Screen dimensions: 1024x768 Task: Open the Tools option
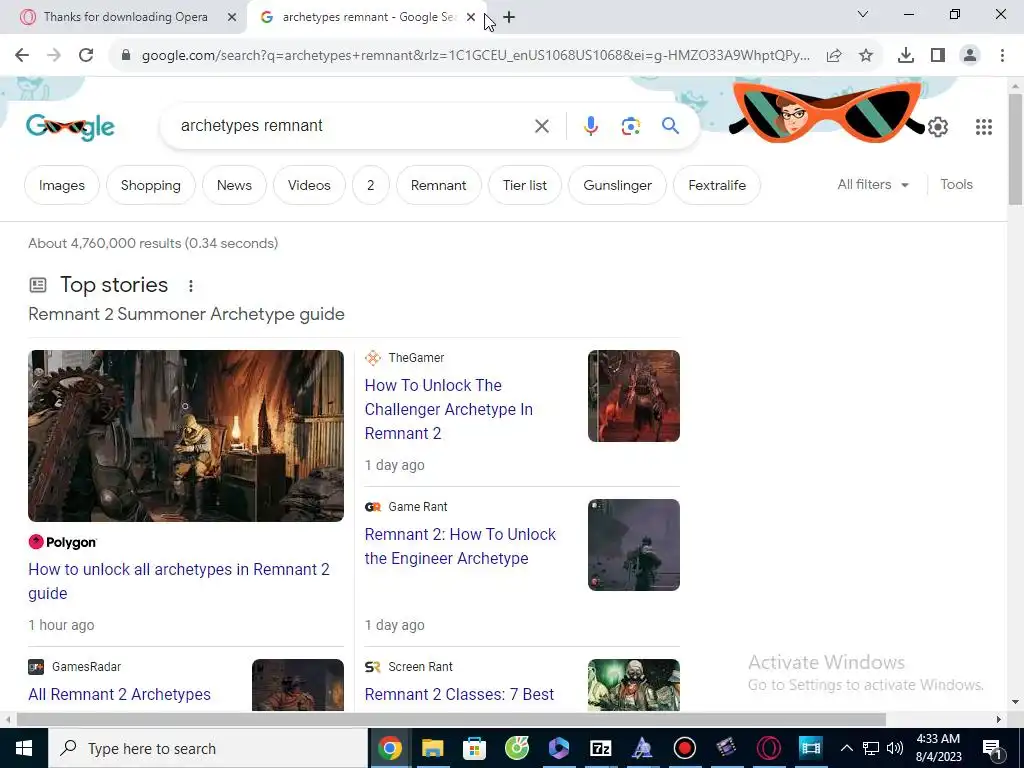956,185
